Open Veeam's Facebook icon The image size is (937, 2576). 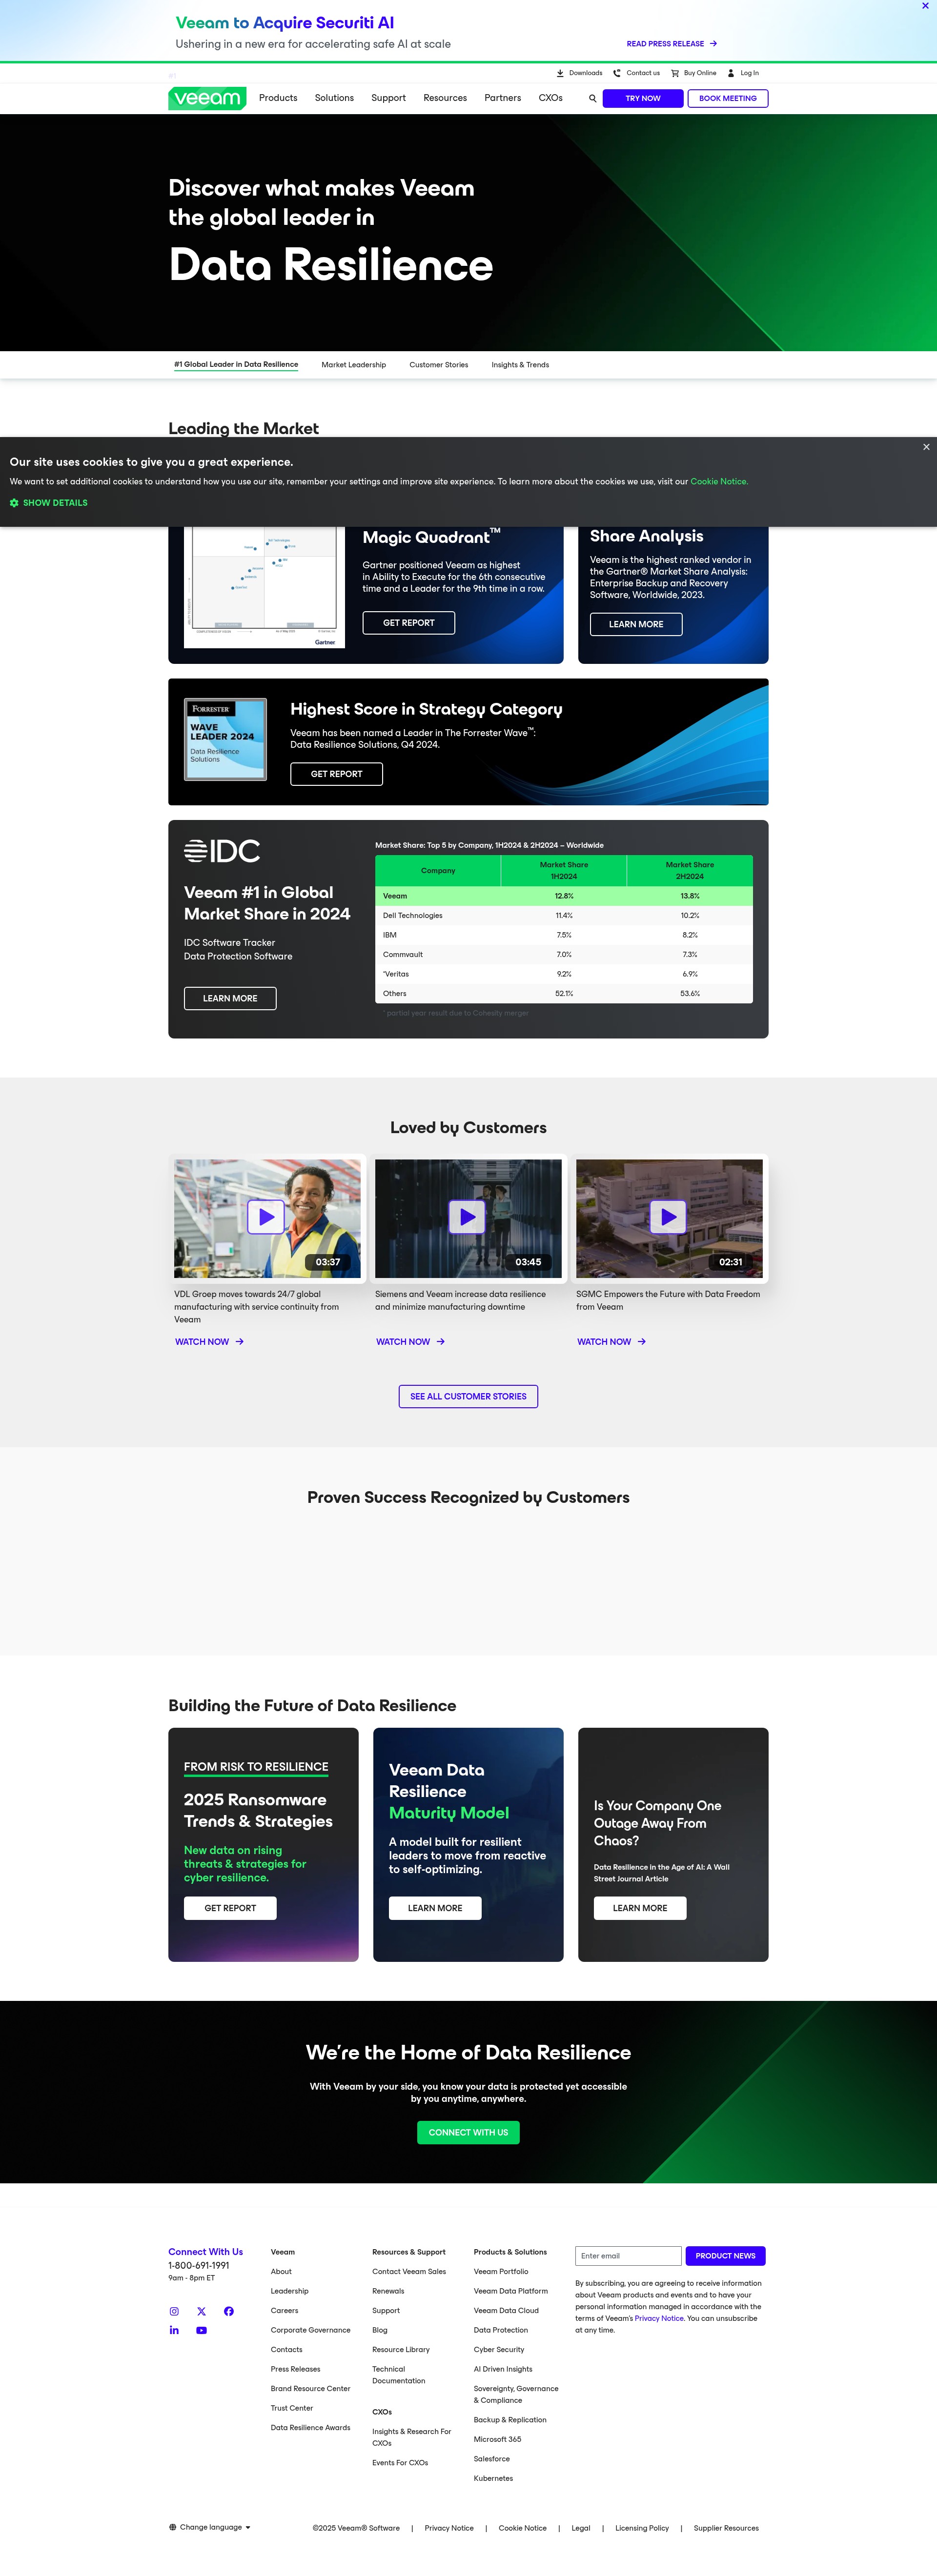(229, 2311)
